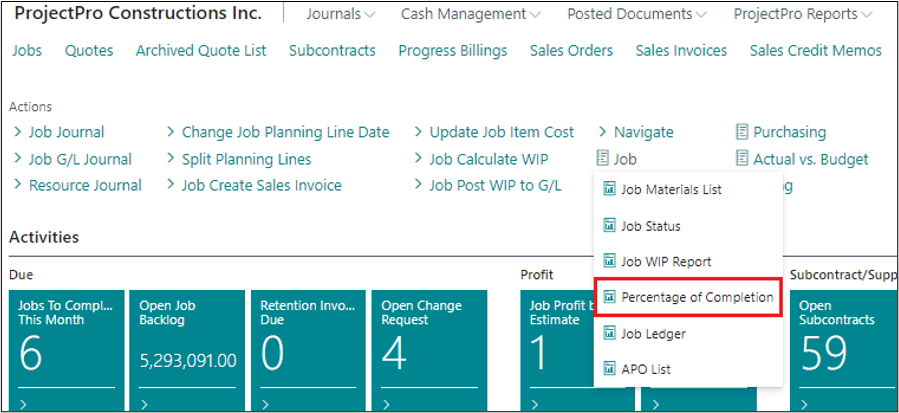
Task: Select Percentage of Completion from the Job menu
Action: [x=697, y=298]
